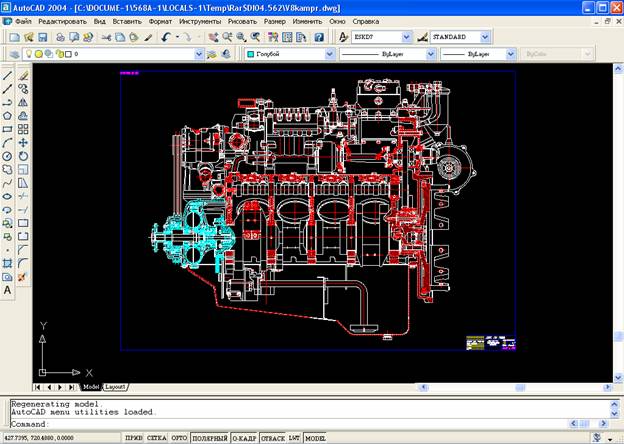
Task: Expand the lineweight ByLayer dropdown
Action: coord(511,54)
